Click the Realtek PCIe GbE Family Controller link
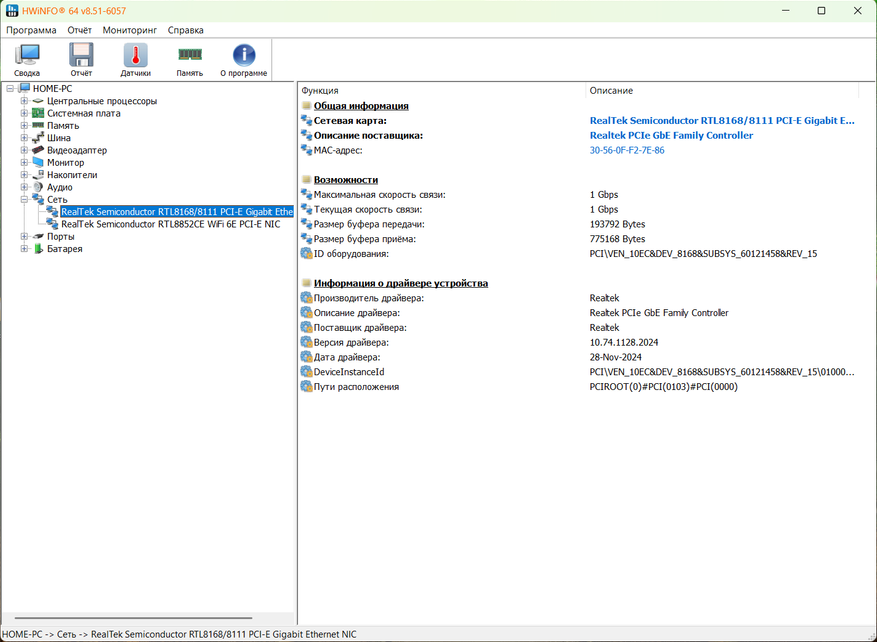Viewport: 877px width, 642px height. [x=671, y=135]
